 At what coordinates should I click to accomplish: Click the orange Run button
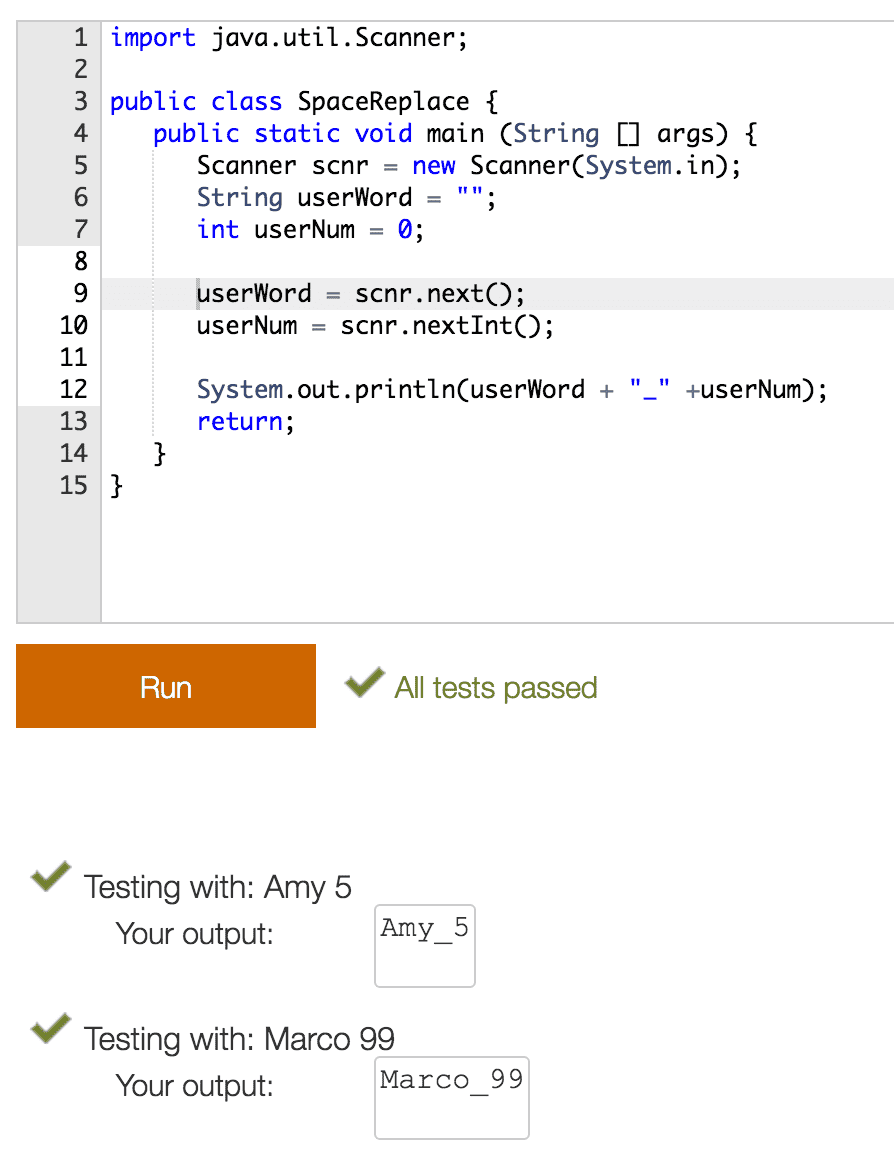[x=166, y=686]
